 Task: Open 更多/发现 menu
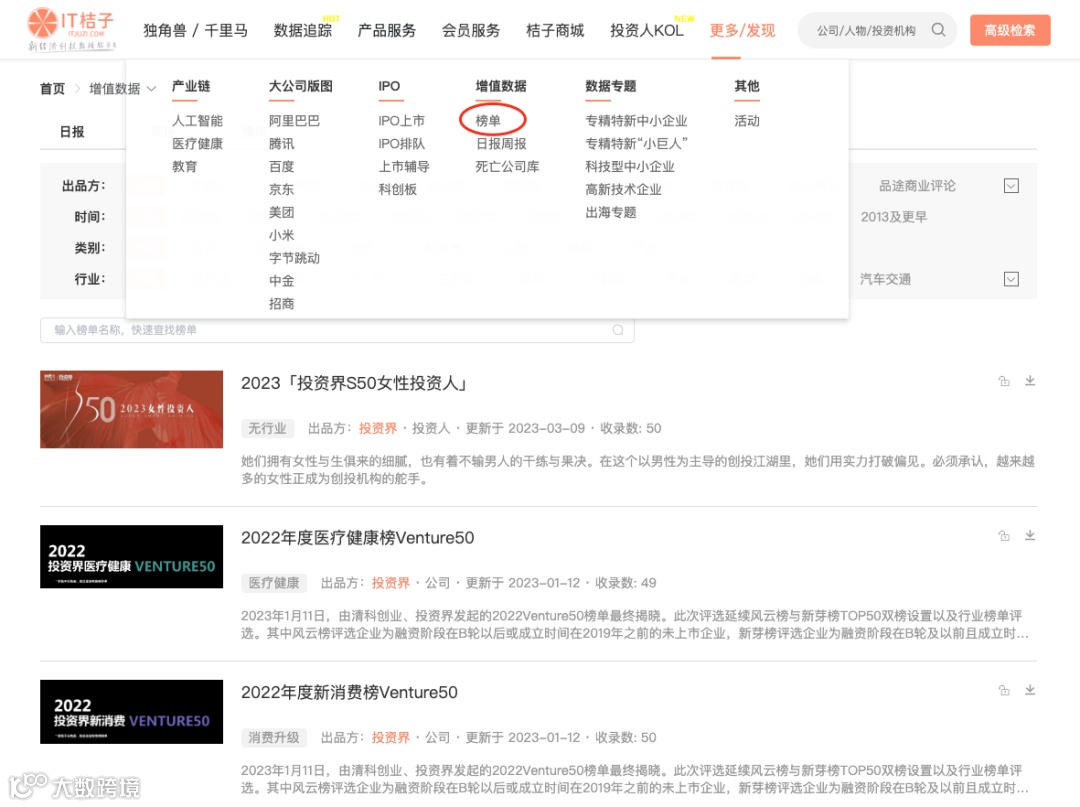click(742, 30)
